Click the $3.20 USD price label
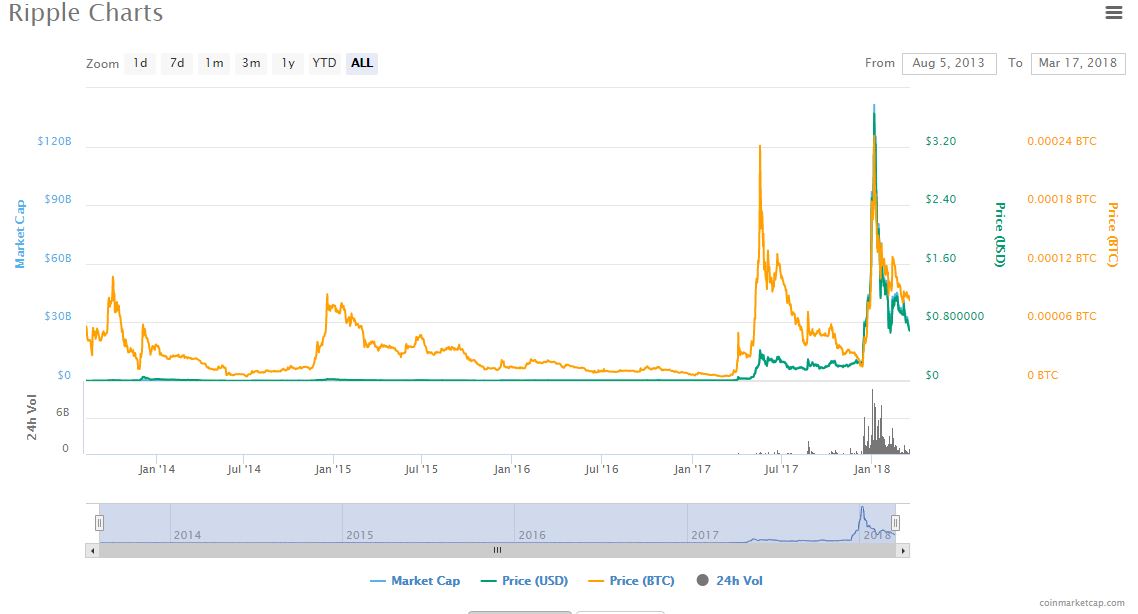1138x614 pixels. click(x=941, y=141)
